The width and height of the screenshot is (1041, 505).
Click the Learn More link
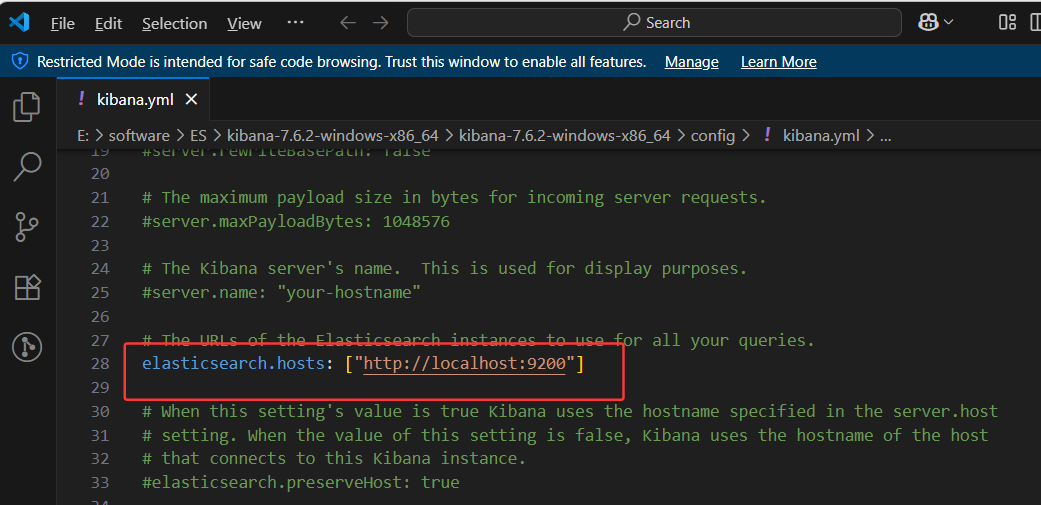pos(778,62)
